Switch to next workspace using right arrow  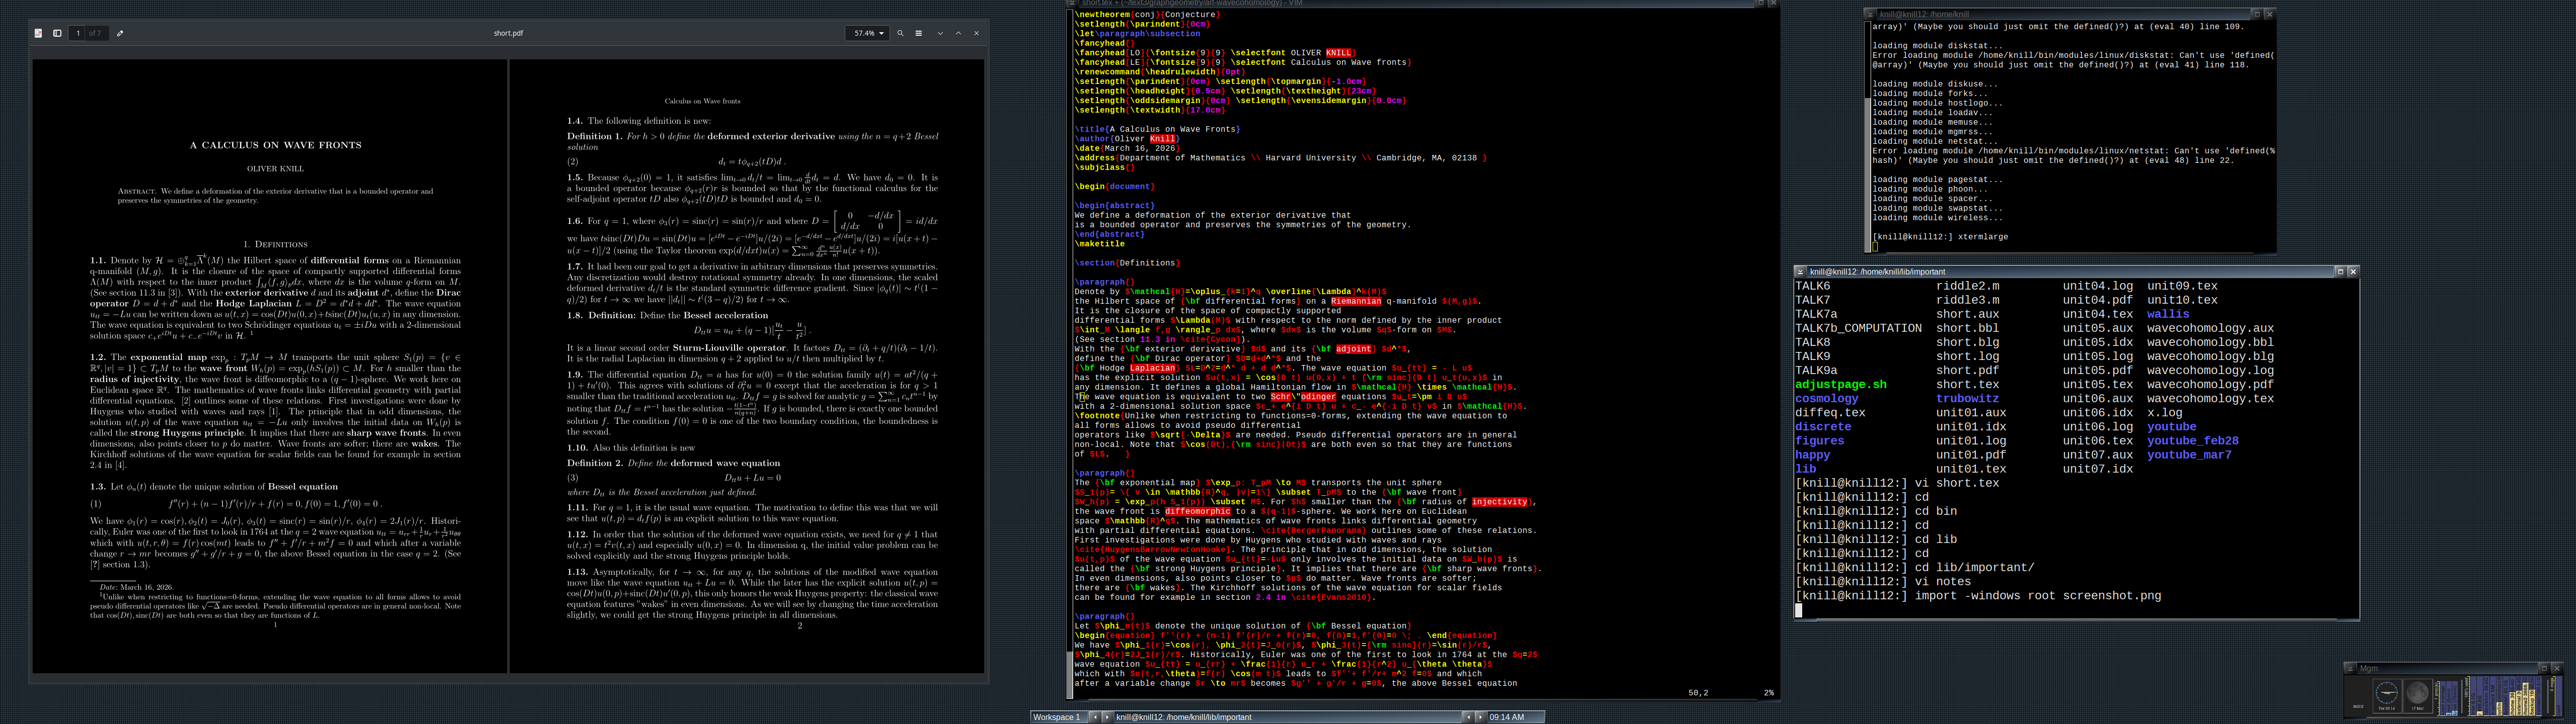[x=1107, y=717]
